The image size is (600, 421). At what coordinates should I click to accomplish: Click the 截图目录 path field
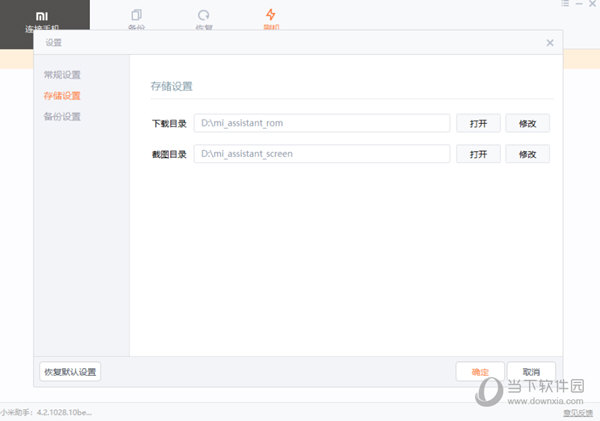(x=322, y=154)
